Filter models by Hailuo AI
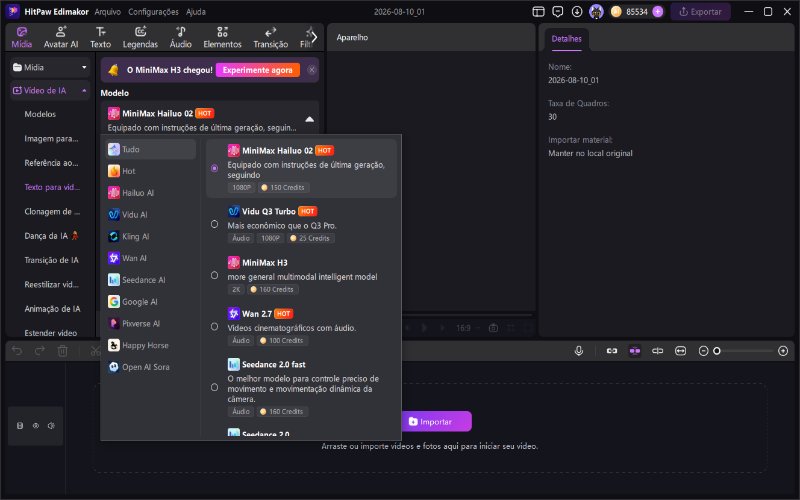 pyautogui.click(x=151, y=193)
